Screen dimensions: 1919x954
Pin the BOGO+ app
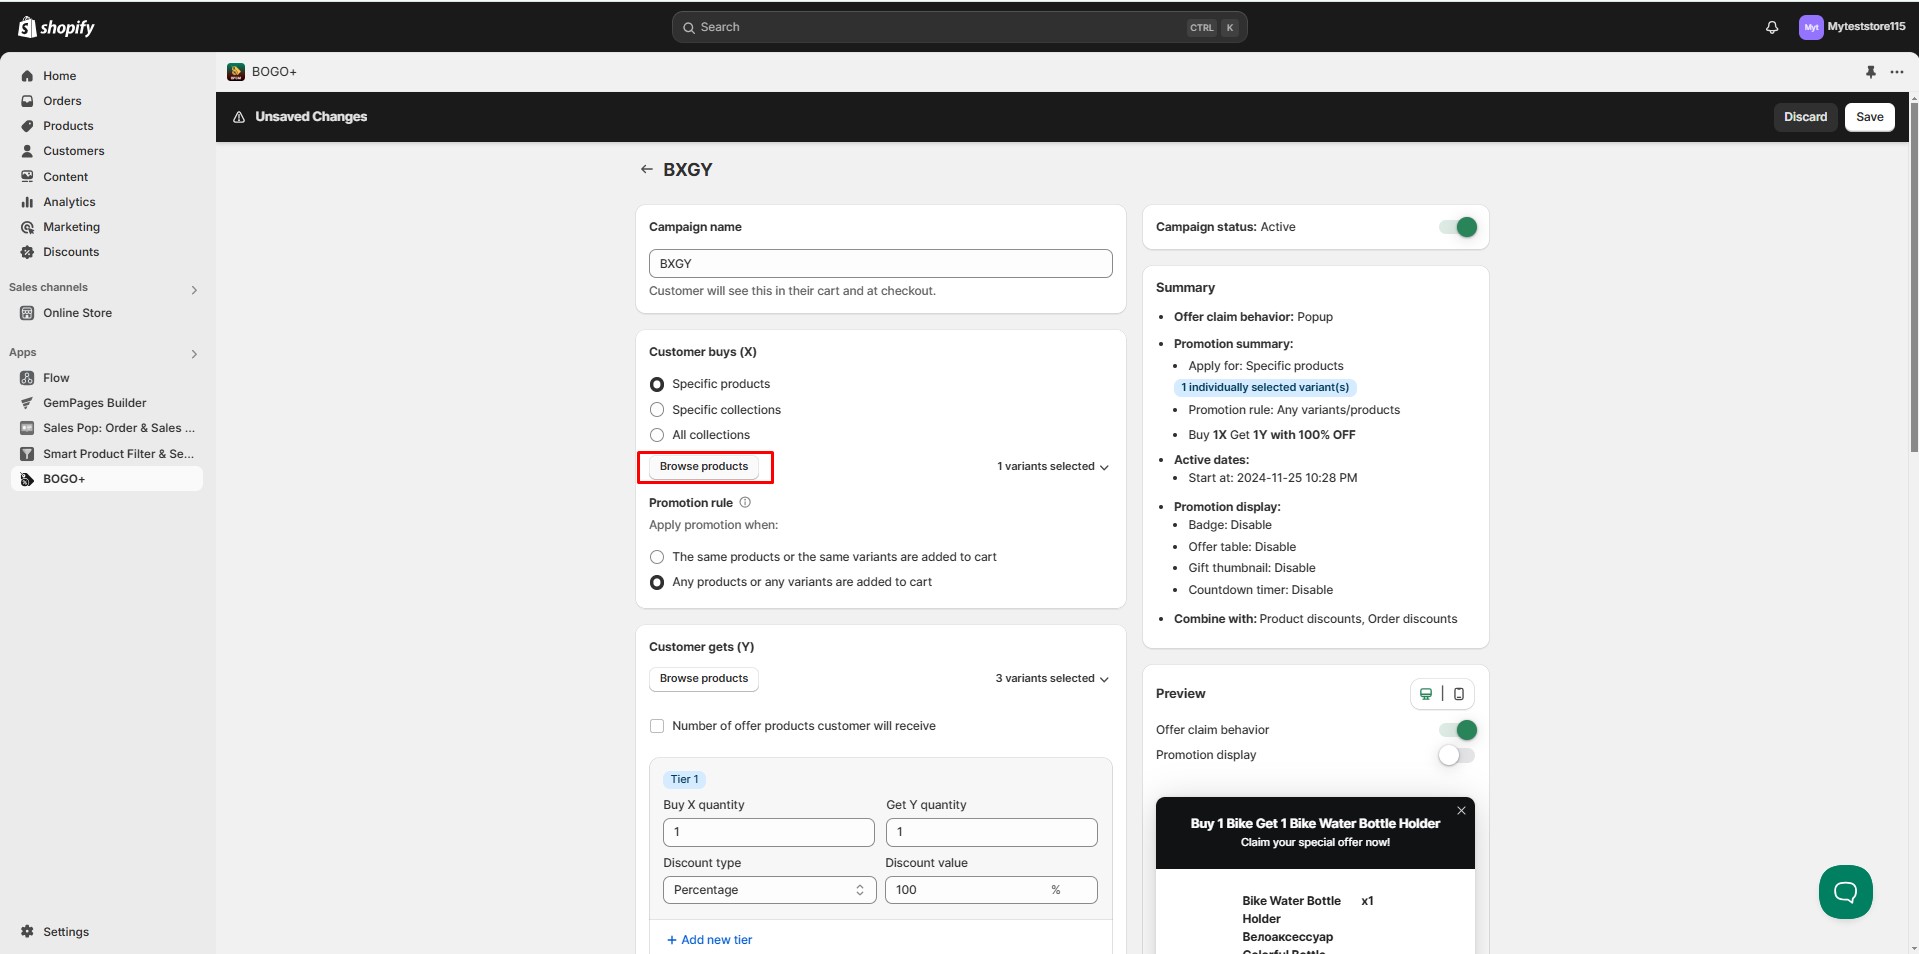point(1870,72)
